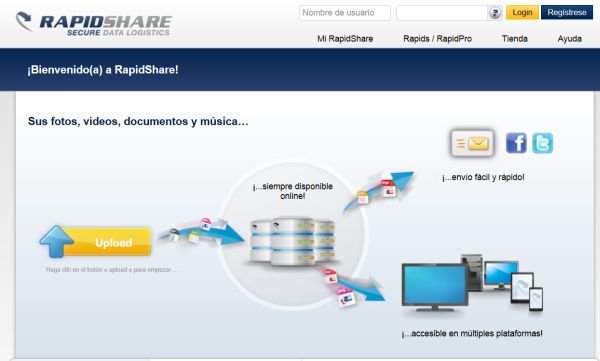
Task: Click the password help question mark icon
Action: tap(495, 13)
